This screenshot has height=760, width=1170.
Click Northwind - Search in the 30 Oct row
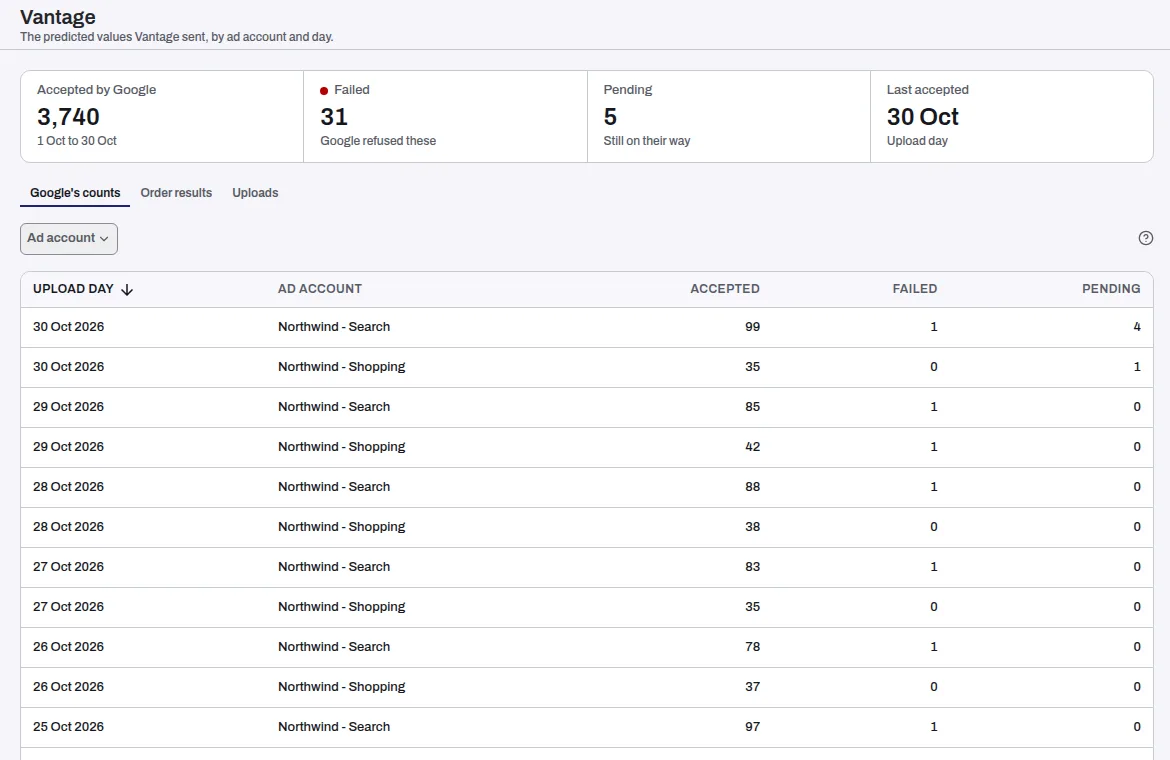(334, 327)
